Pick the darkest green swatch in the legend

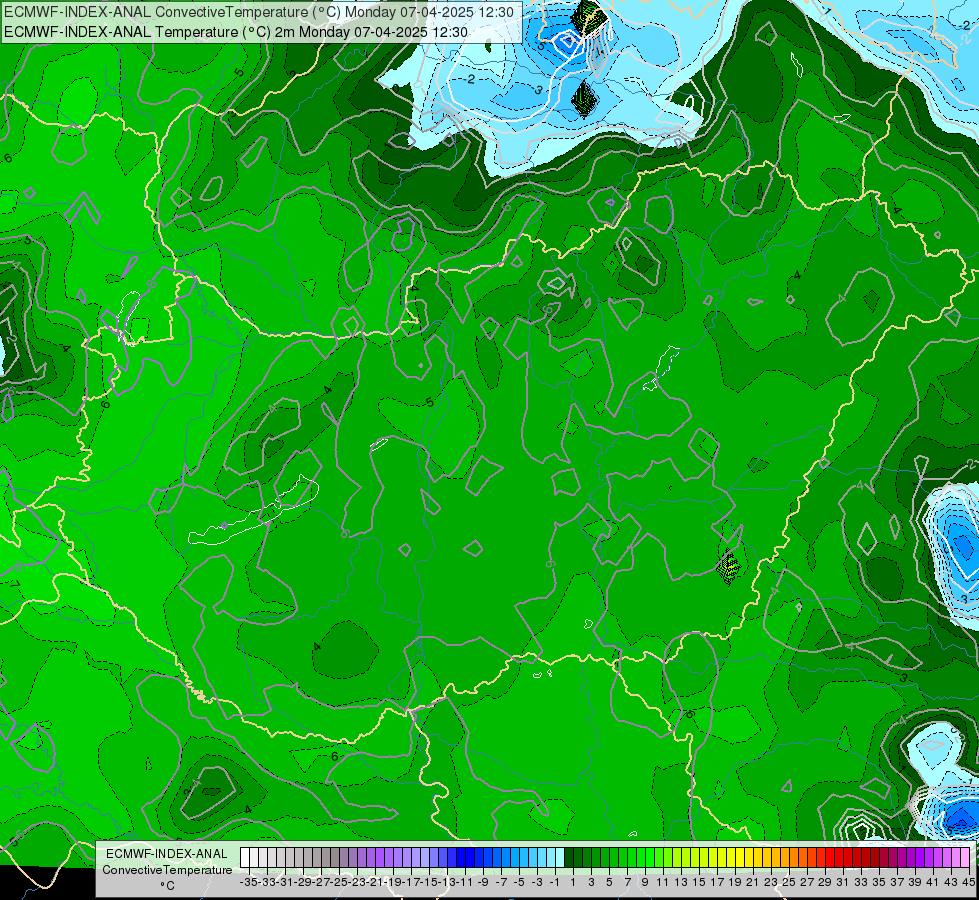(x=569, y=858)
